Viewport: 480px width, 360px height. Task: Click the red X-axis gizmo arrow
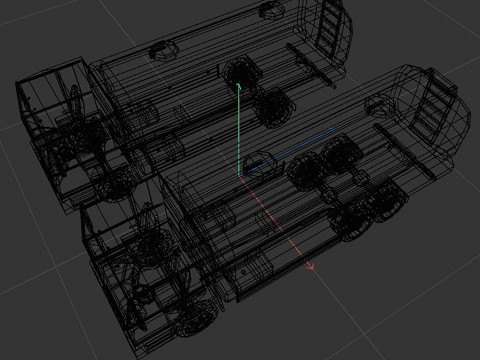(277, 222)
